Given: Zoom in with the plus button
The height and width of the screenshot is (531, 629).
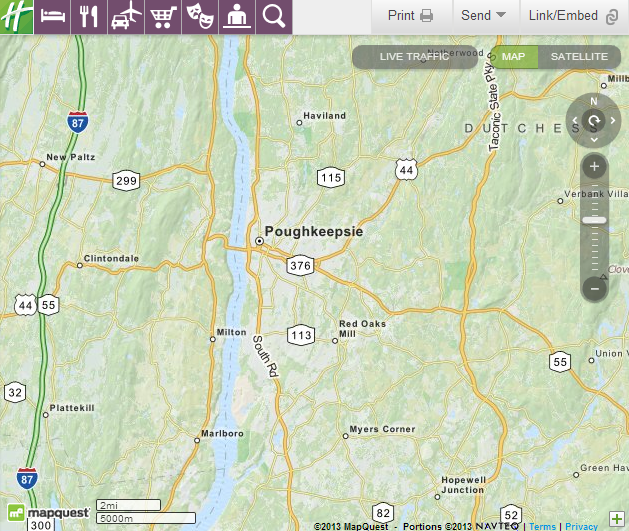Looking at the screenshot, I should (594, 166).
